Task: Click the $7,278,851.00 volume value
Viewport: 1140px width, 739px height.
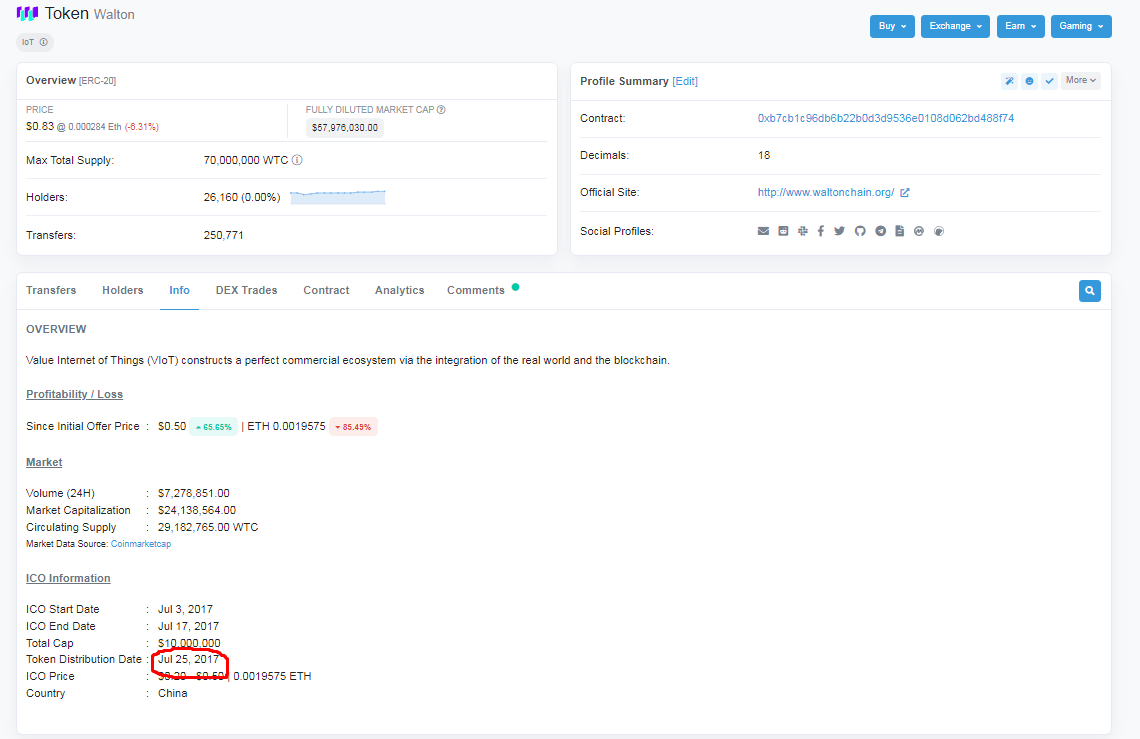Action: 194,494
